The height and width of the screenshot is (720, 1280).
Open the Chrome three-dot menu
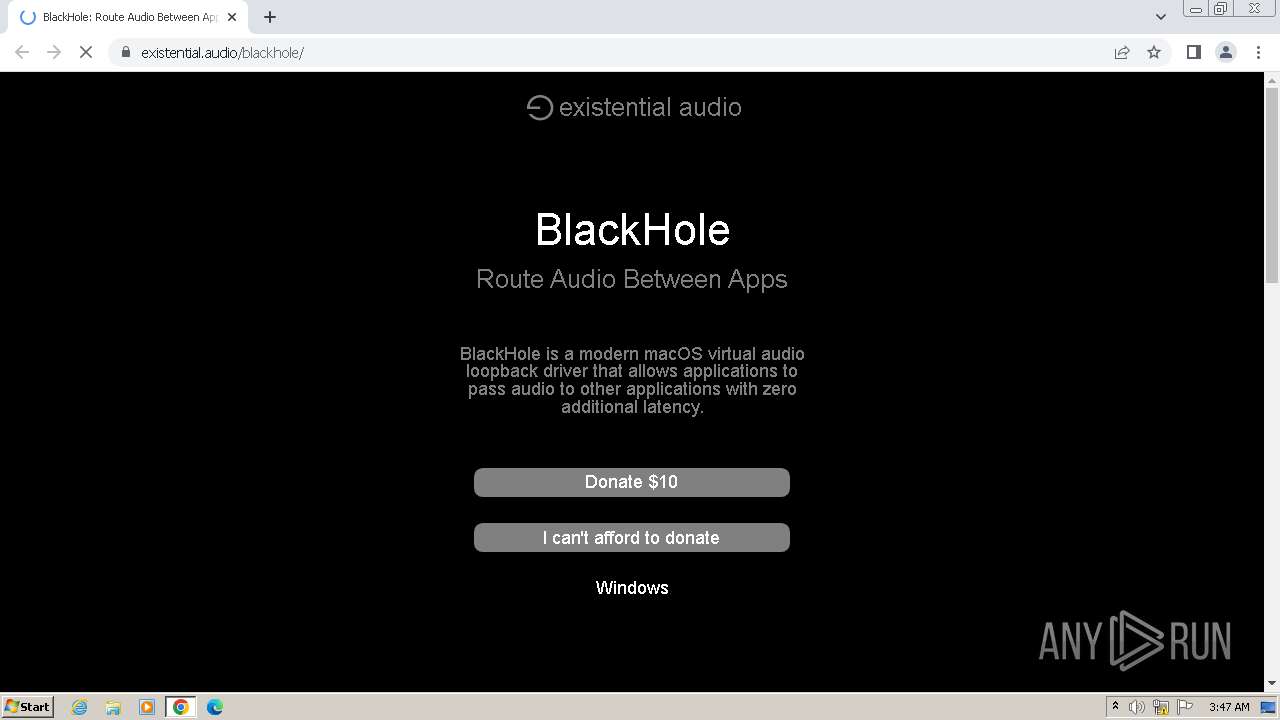coord(1258,52)
